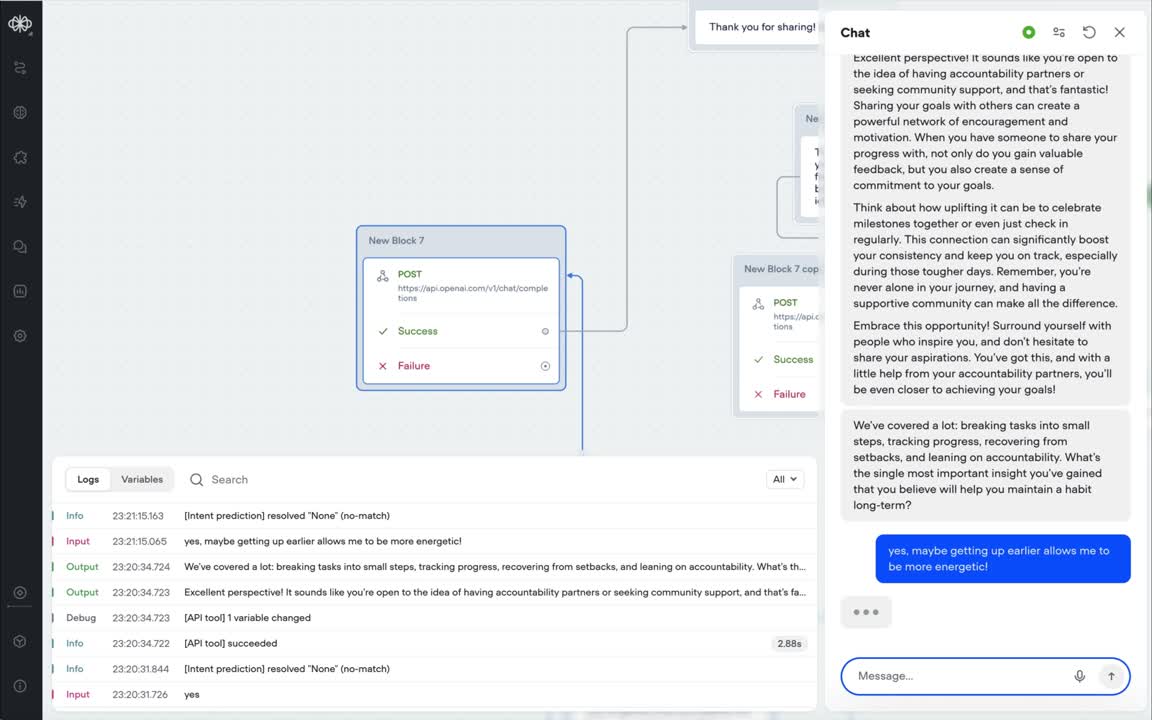Click Success checkmark in New Block 7 copy
The image size is (1152, 720).
(758, 360)
